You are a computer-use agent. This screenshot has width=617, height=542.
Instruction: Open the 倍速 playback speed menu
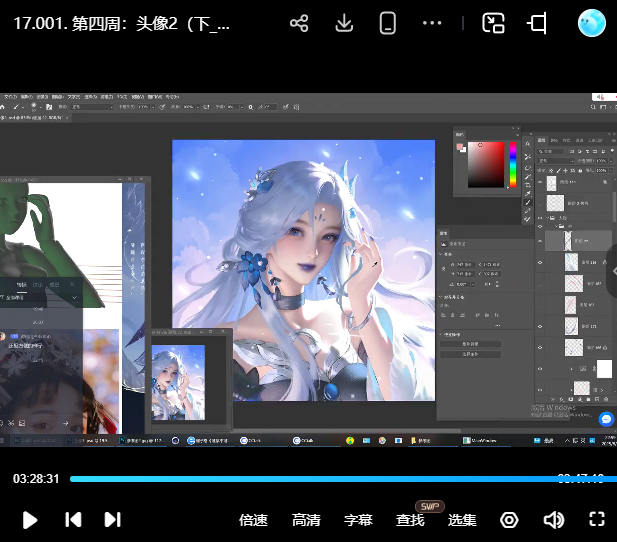[x=253, y=520]
